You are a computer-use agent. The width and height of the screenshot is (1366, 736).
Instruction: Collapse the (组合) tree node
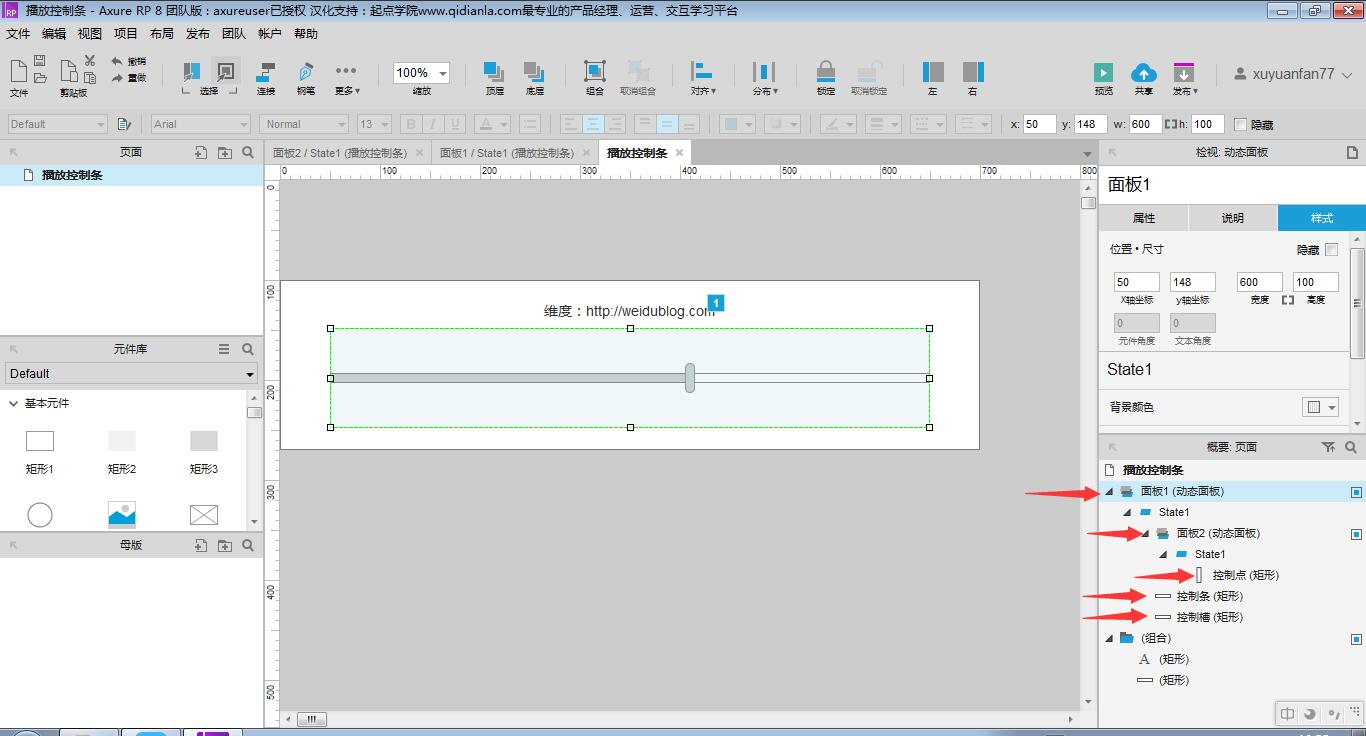click(1109, 639)
